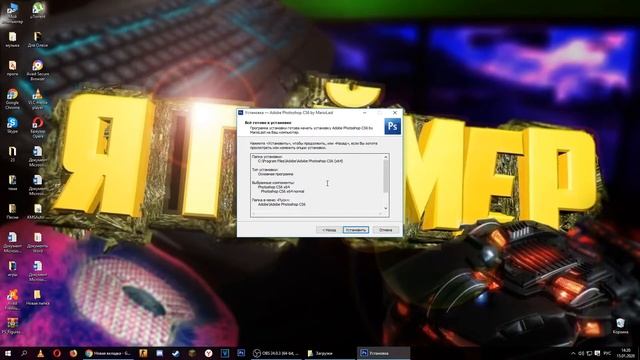The width and height of the screenshot is (640, 360).
Task: Select the "Для Олеси" desktop icon
Action: [x=38, y=40]
